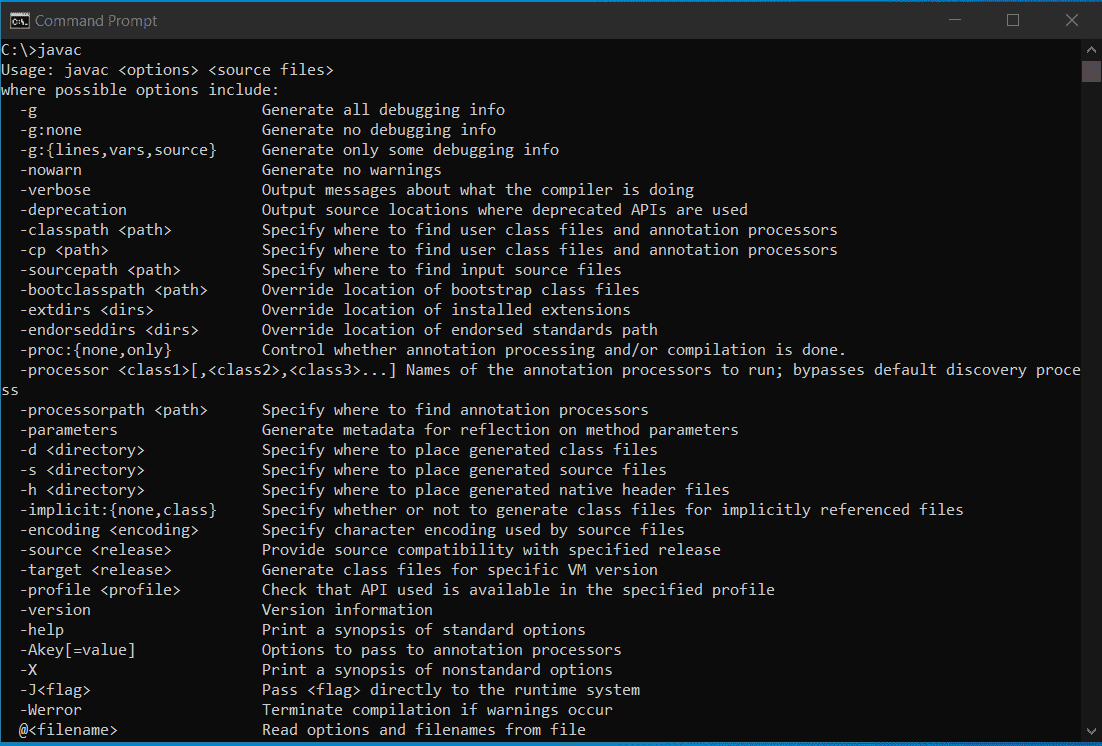The image size is (1102, 746).
Task: Click the -Werror option line
Action: [x=51, y=709]
